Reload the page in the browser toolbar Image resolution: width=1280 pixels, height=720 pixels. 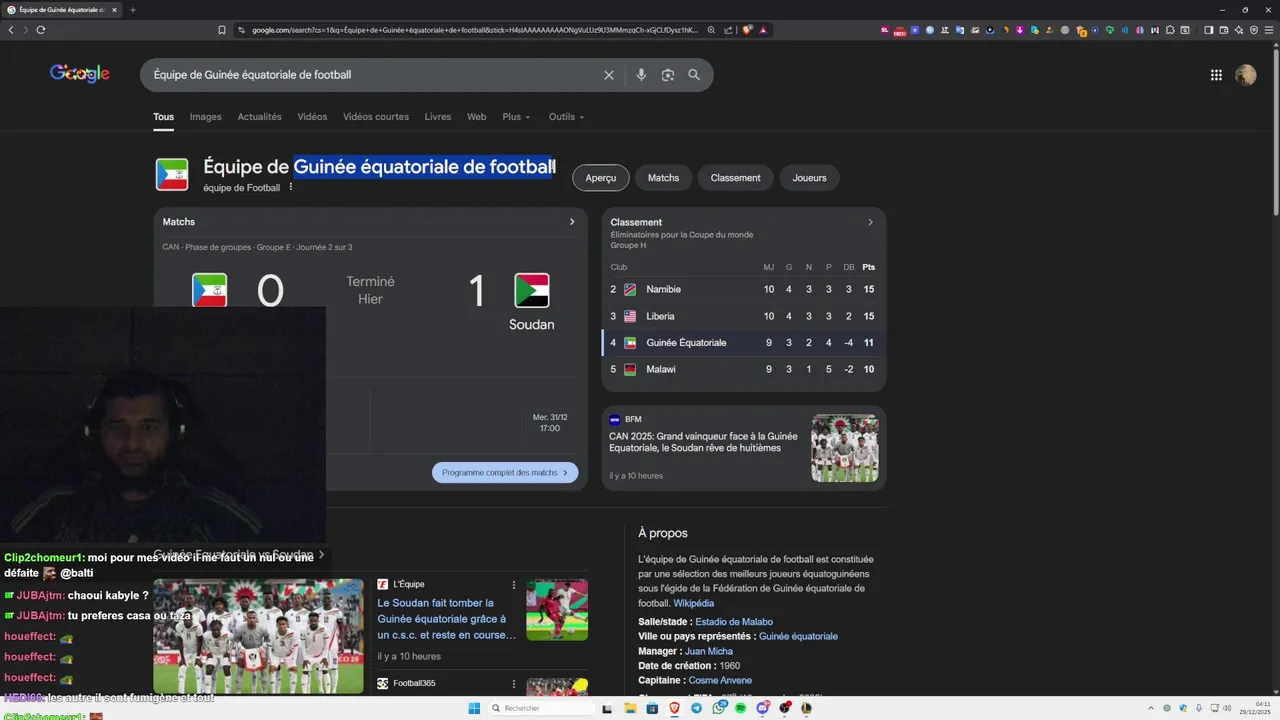[x=41, y=30]
